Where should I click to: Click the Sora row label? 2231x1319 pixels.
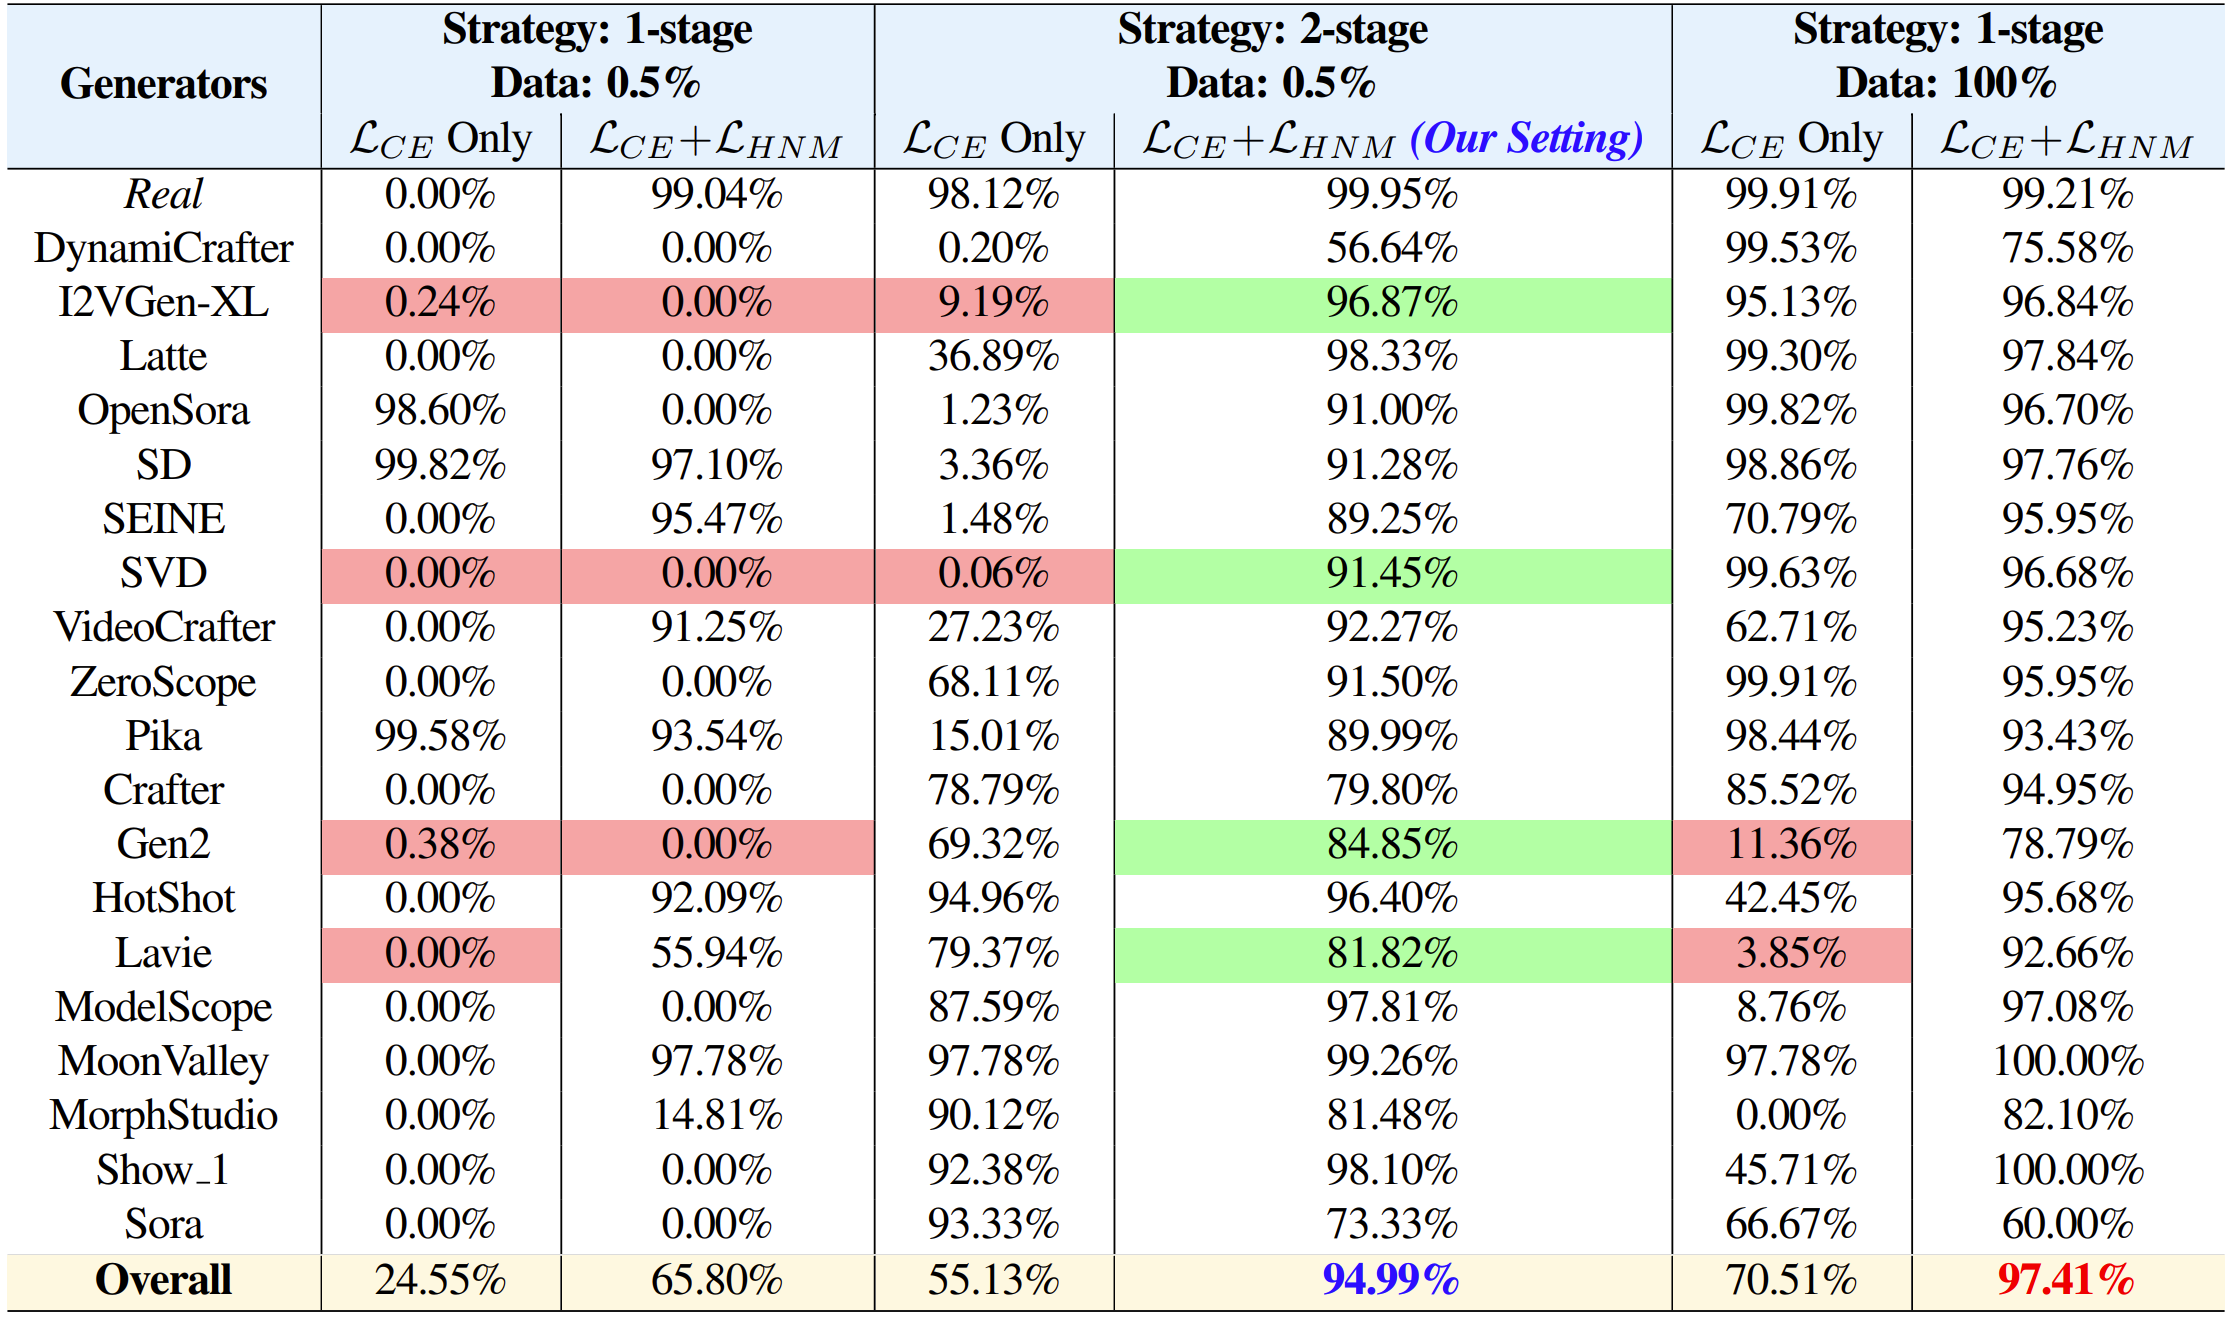coord(163,1225)
